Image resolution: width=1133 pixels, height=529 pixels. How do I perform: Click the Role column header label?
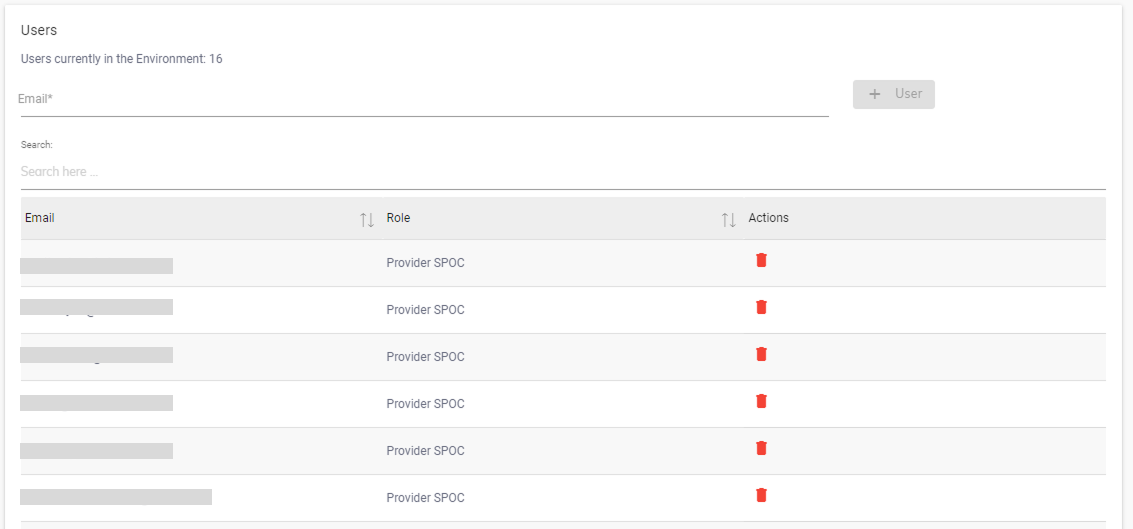coord(398,218)
